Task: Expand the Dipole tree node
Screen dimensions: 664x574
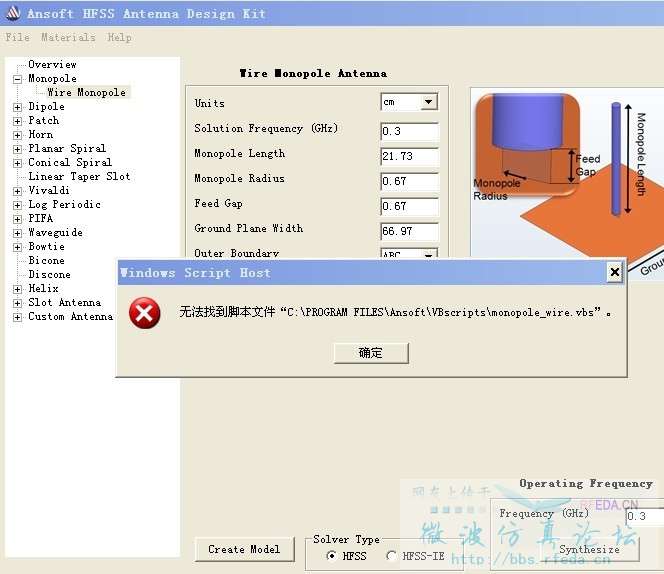Action: 17,107
